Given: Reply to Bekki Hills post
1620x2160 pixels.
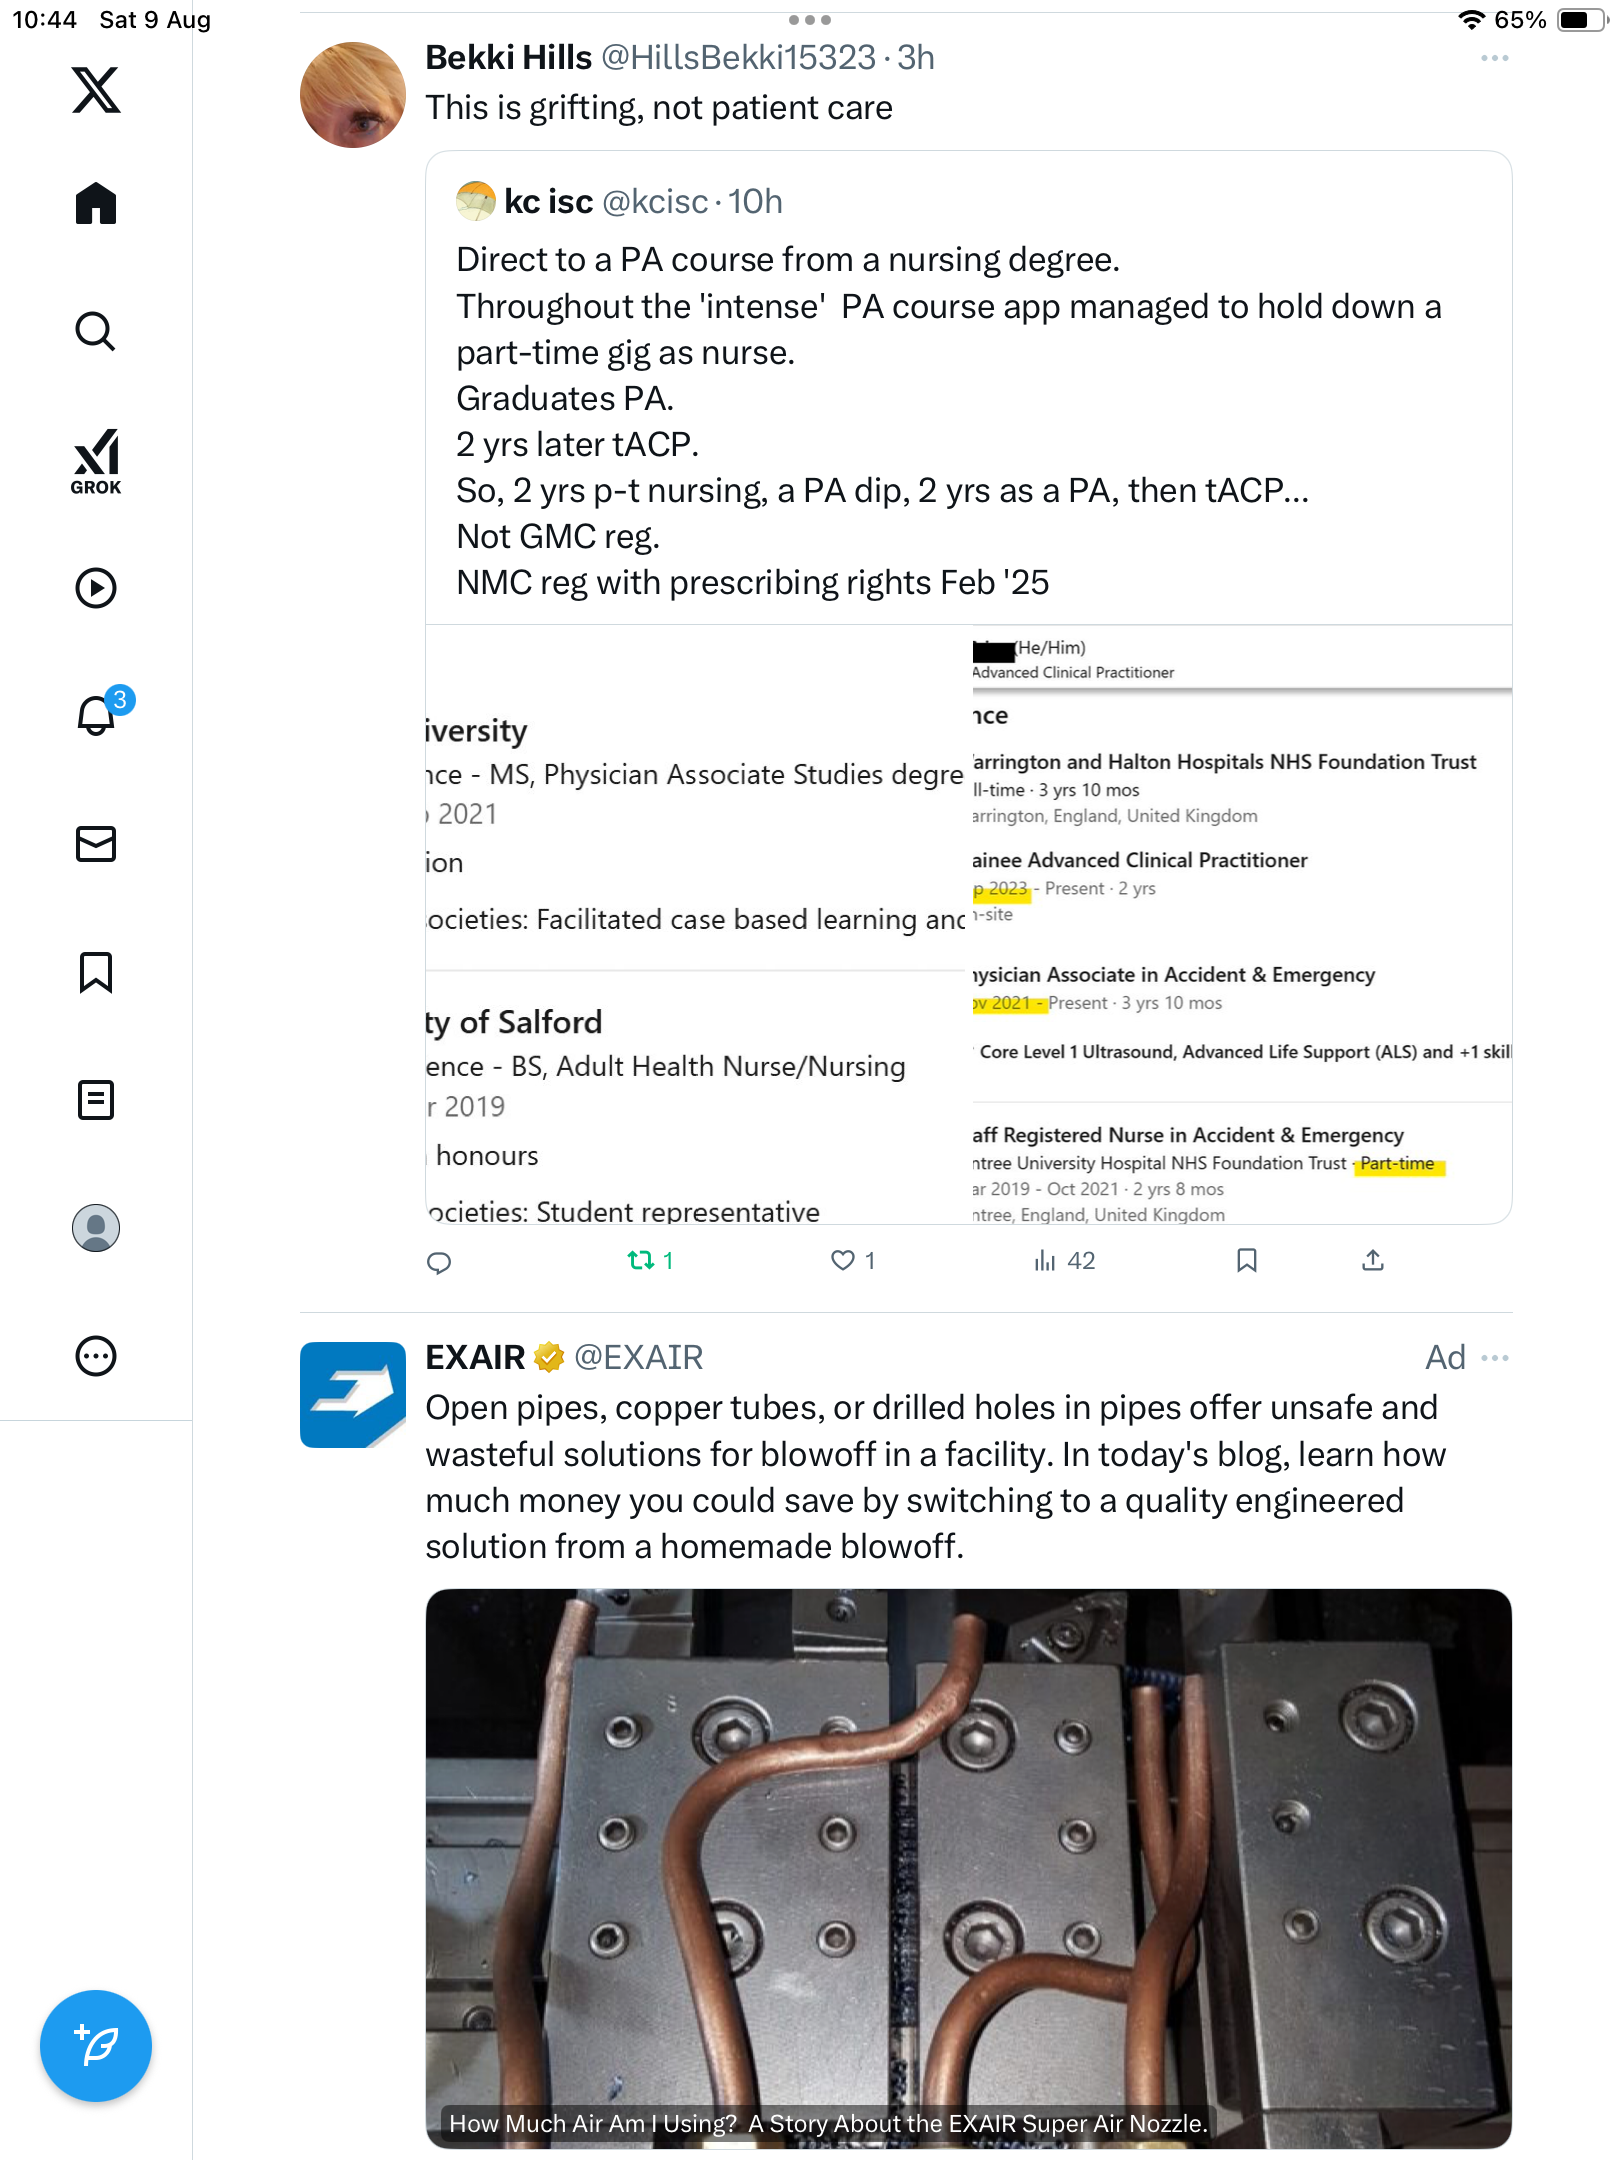Looking at the screenshot, I should tap(439, 1262).
